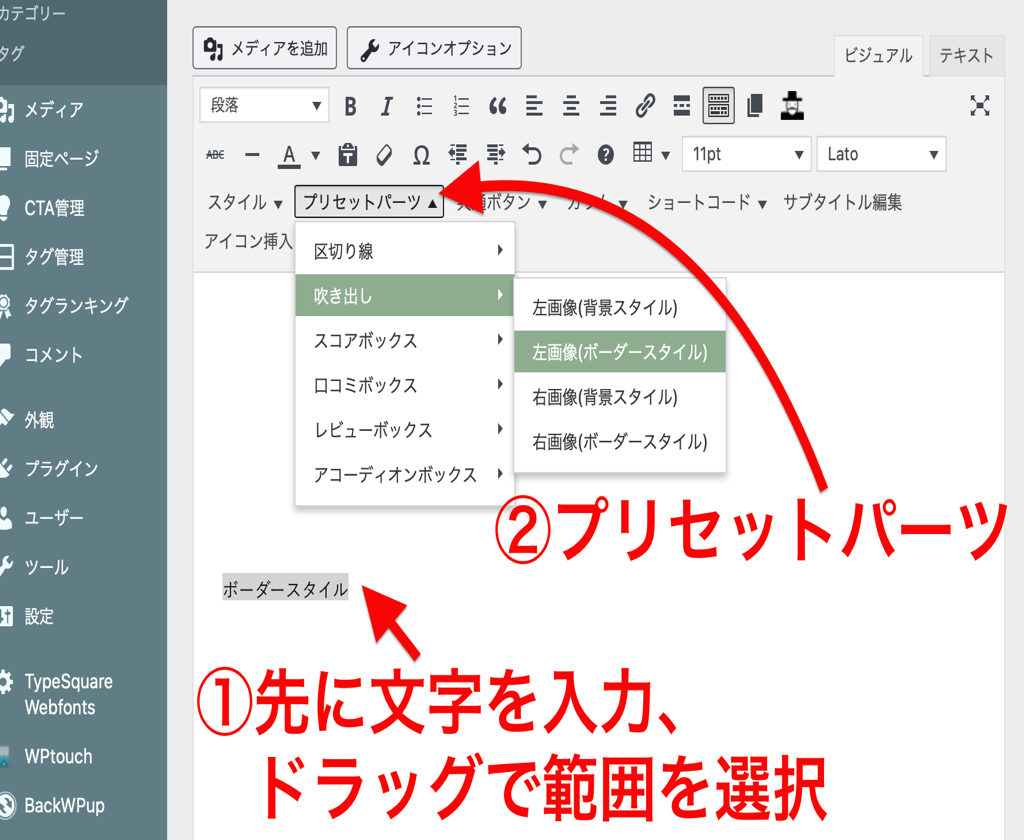
Task: Click the アイコンオプション button
Action: [x=434, y=48]
